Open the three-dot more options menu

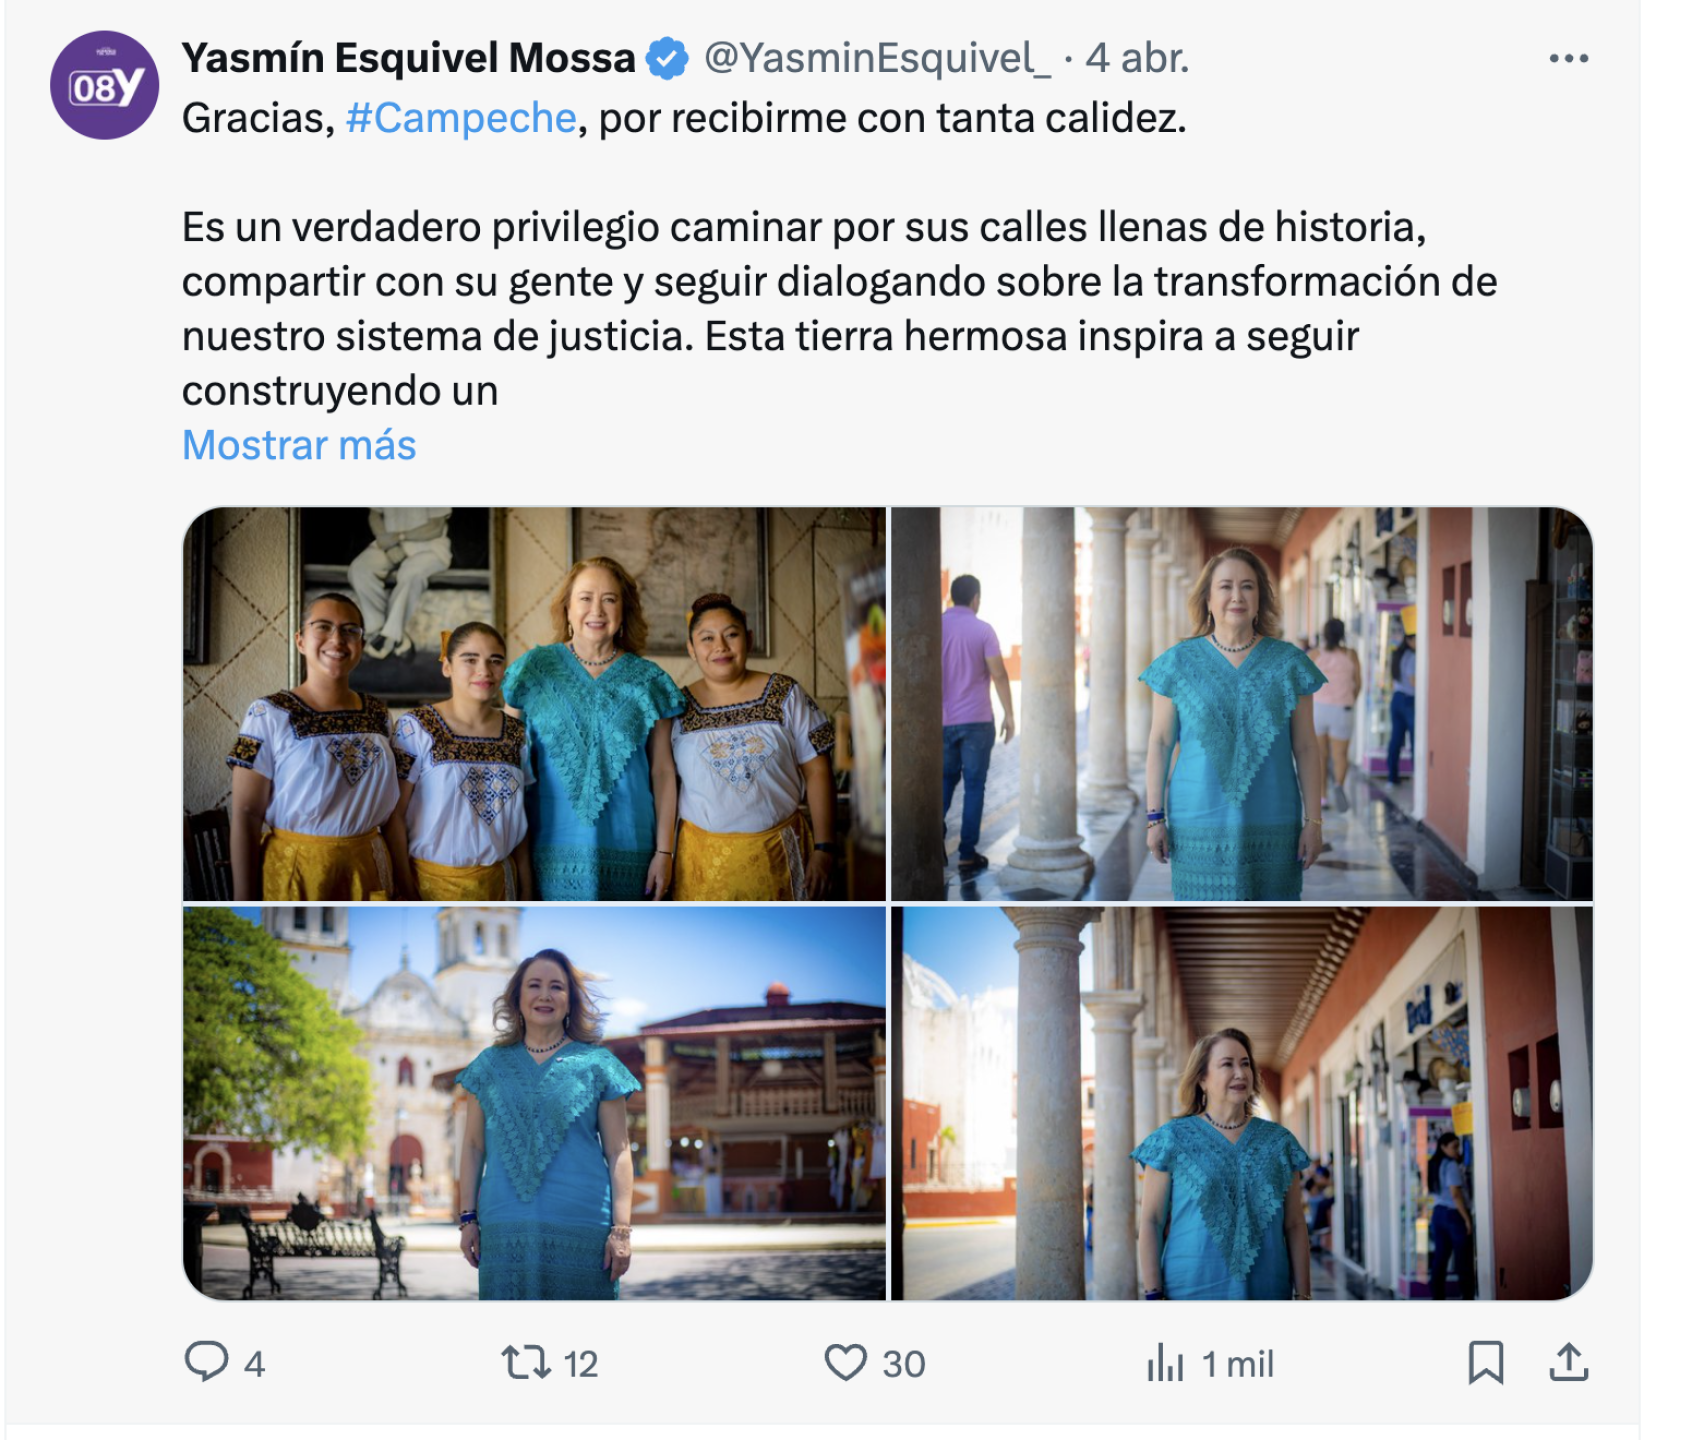(1568, 59)
